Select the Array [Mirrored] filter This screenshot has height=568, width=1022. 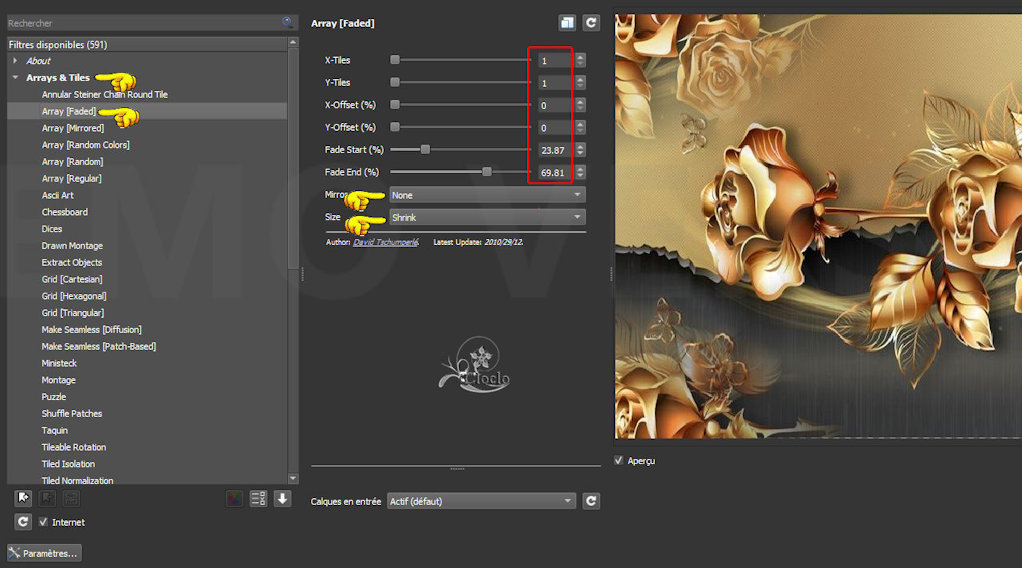coord(72,128)
